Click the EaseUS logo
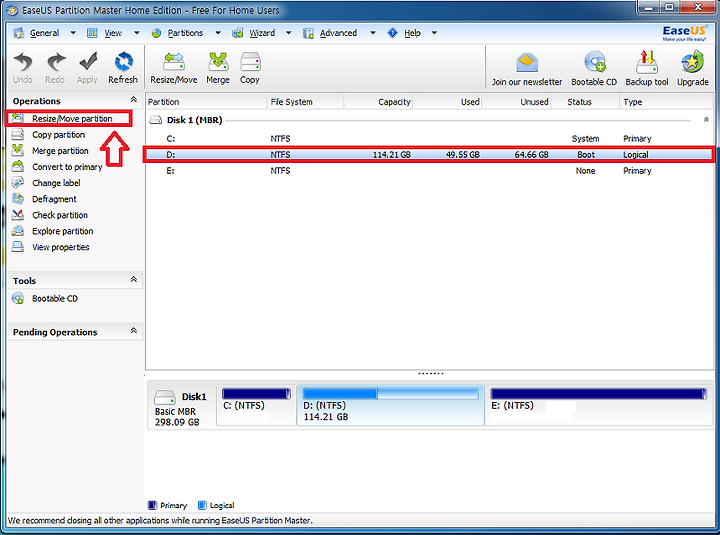Viewport: 720px width, 535px height. point(684,33)
